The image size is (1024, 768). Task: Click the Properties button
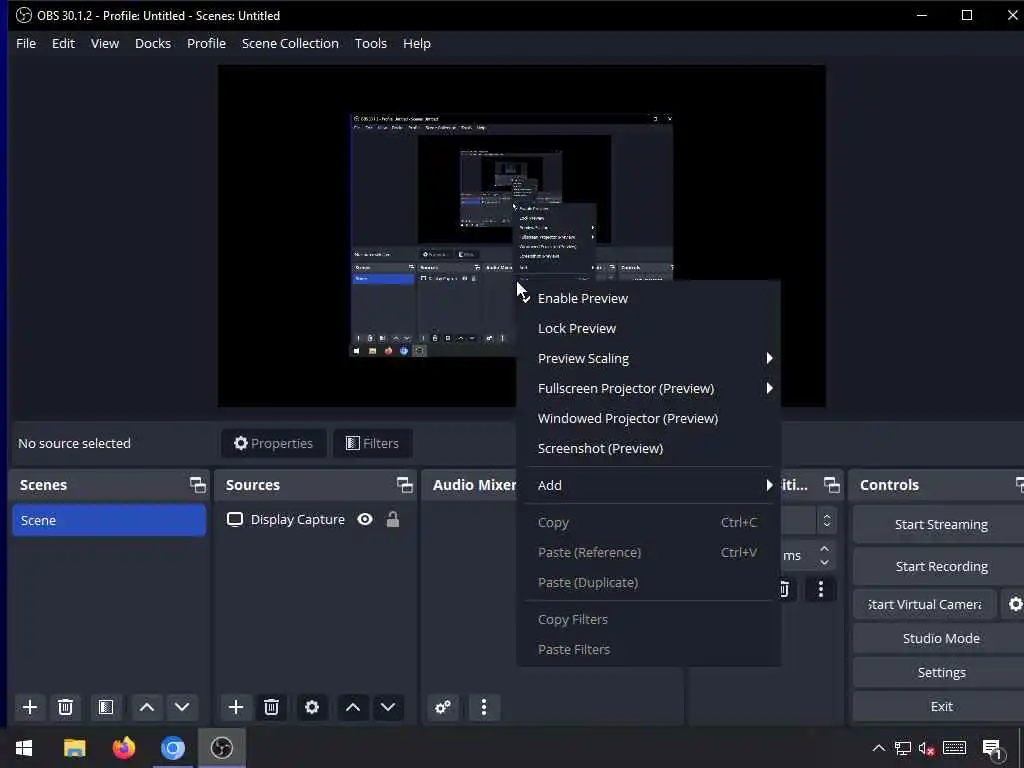click(274, 443)
